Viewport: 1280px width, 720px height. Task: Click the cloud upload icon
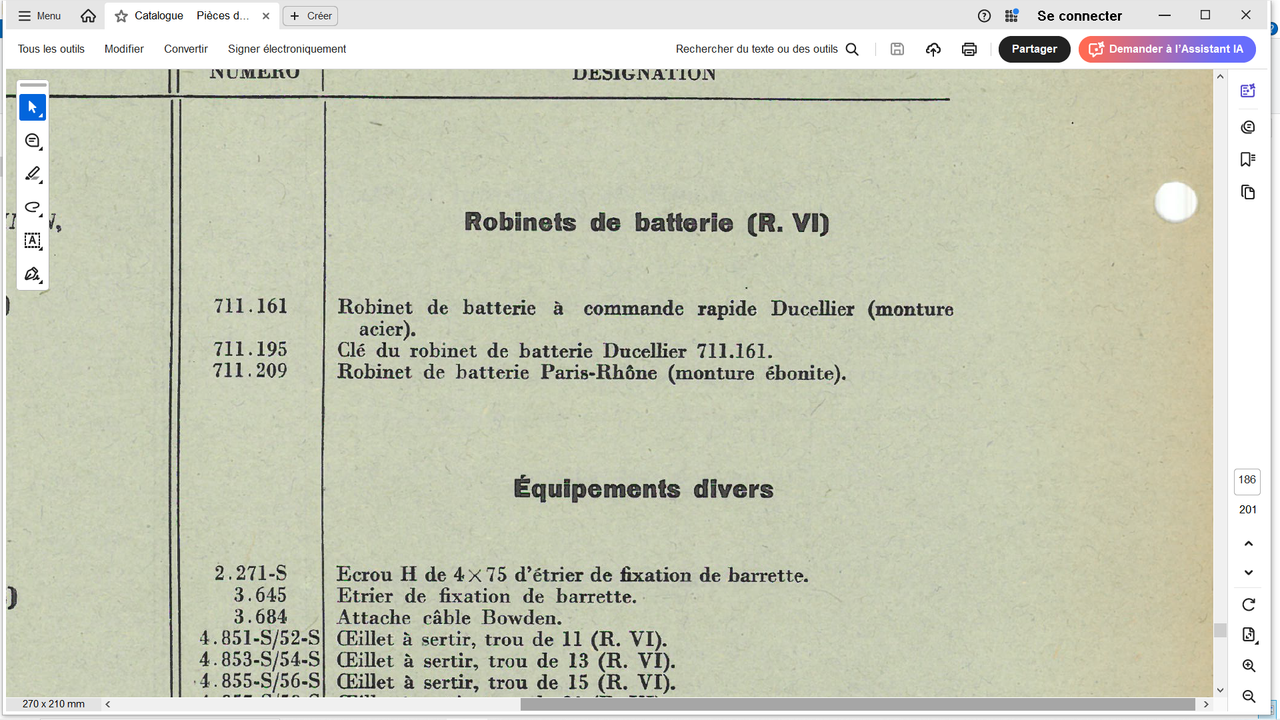pyautogui.click(x=933, y=49)
